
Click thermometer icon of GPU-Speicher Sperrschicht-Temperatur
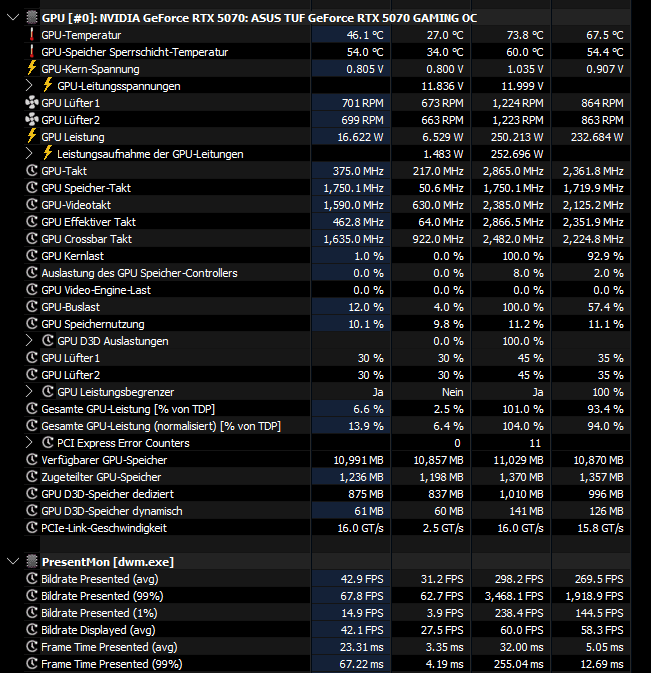coord(32,52)
